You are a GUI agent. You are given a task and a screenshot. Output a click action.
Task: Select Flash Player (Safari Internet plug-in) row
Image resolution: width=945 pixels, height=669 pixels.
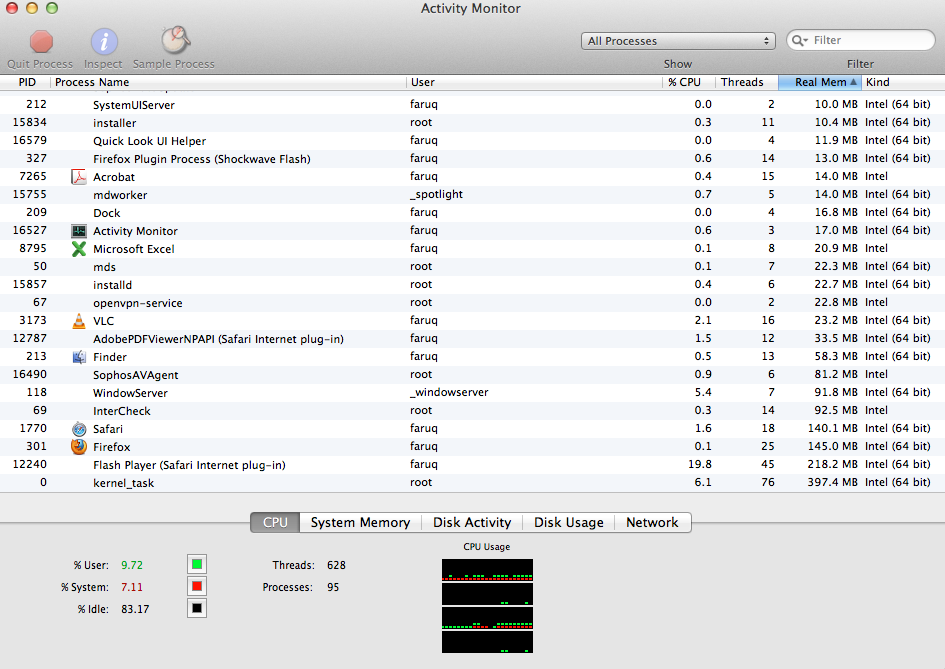(x=472, y=465)
